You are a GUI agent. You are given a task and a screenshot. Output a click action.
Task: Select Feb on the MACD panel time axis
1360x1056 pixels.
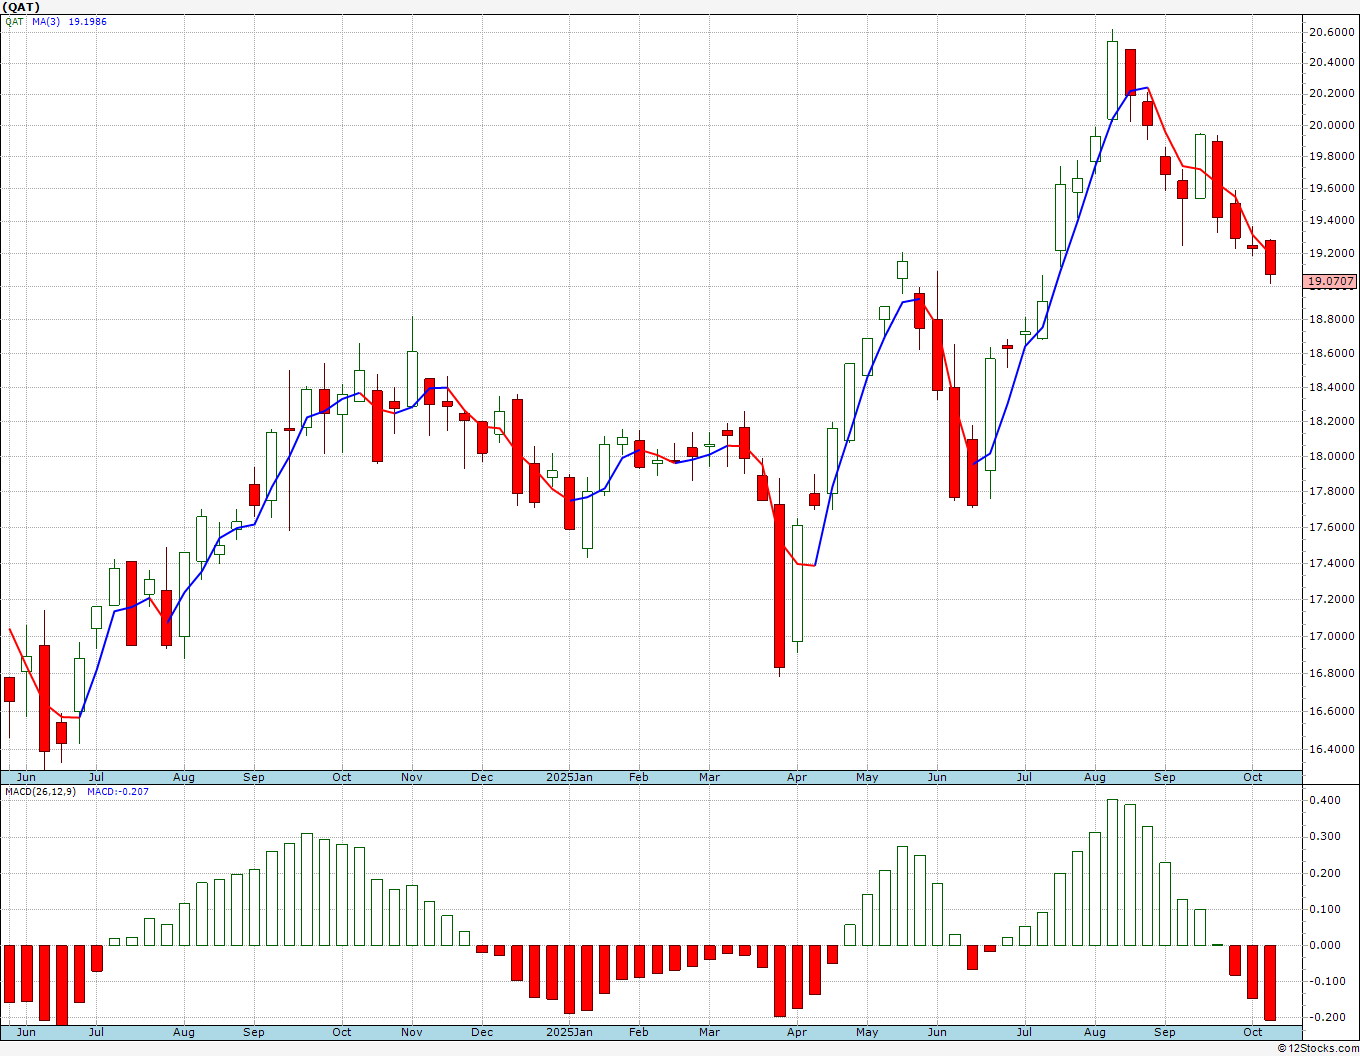coord(639,1032)
